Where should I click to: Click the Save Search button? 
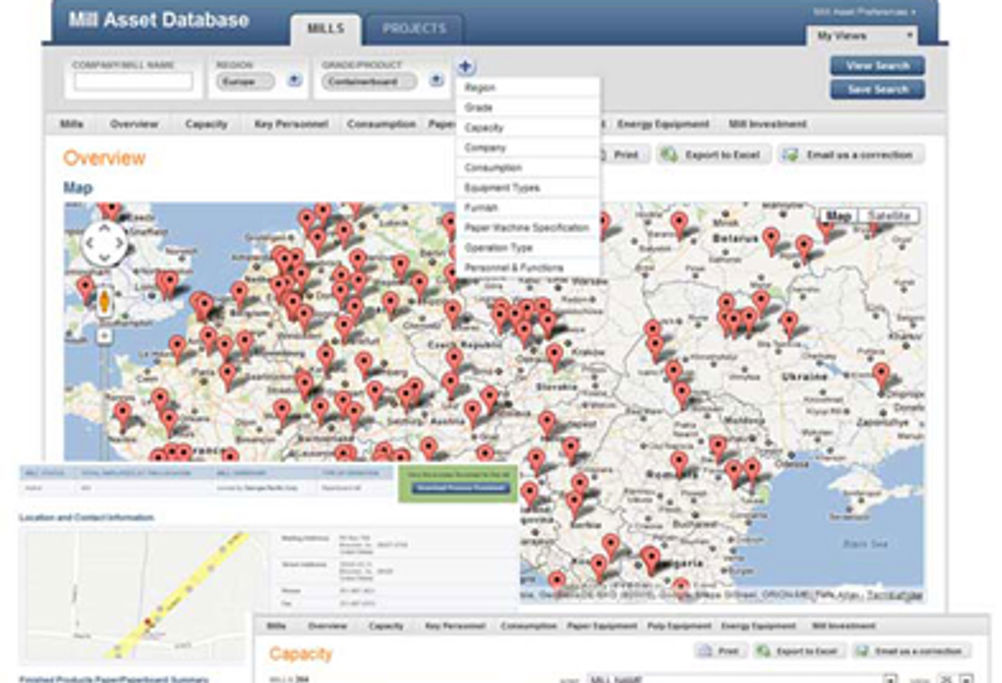coord(877,89)
